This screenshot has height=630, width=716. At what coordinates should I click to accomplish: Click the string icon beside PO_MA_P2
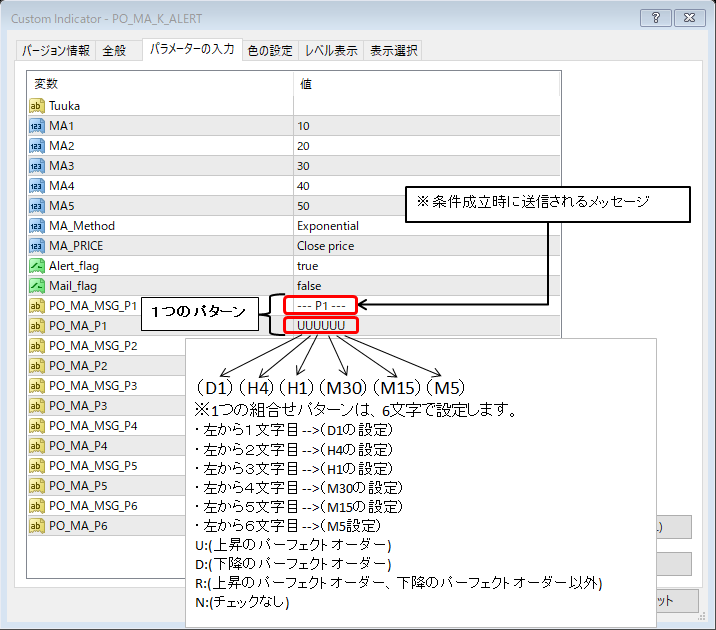pyautogui.click(x=37, y=366)
